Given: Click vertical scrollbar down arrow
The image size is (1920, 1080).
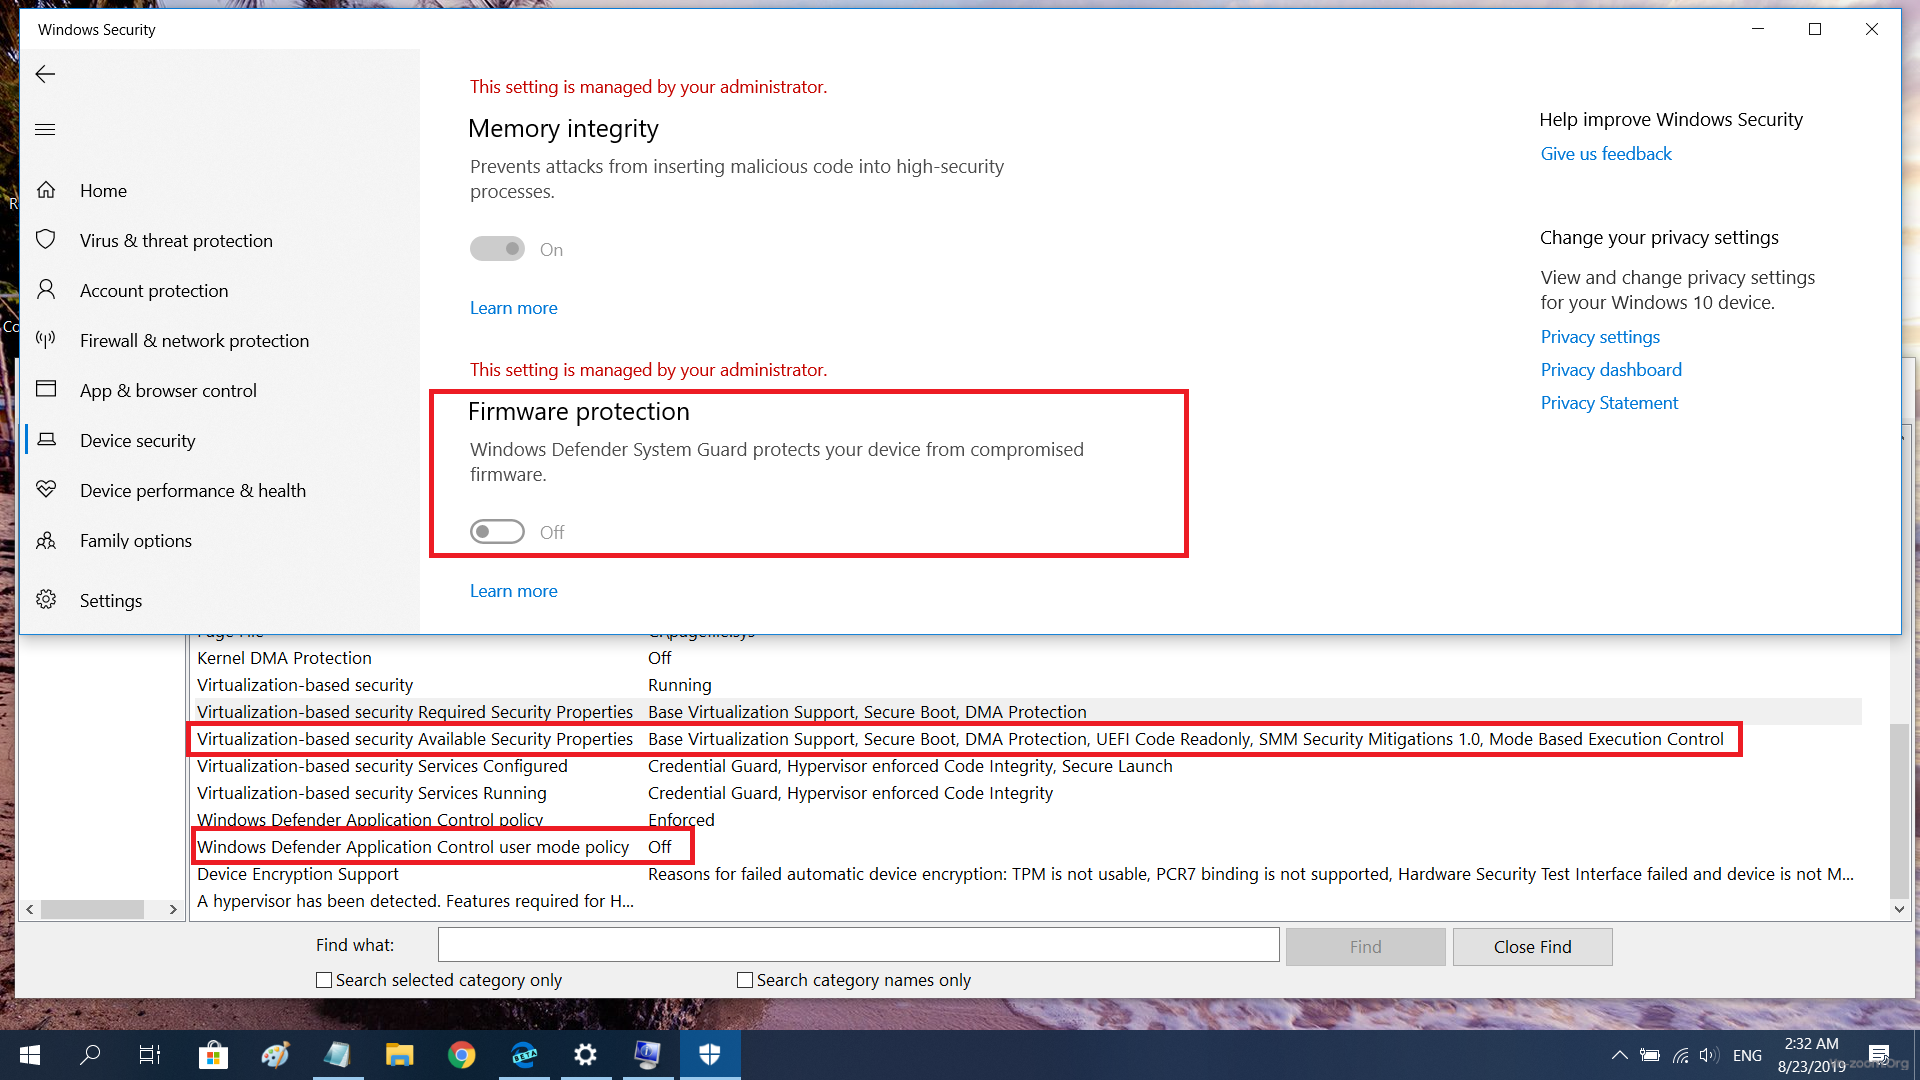Looking at the screenshot, I should [x=1899, y=909].
